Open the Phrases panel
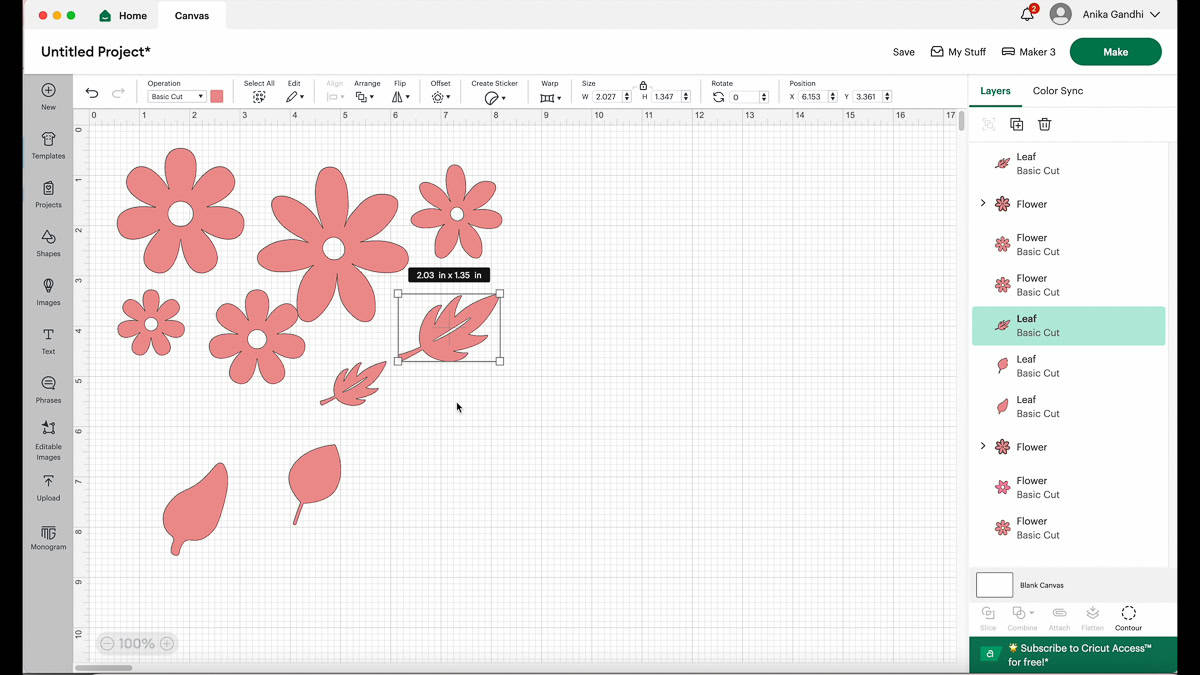Viewport: 1200px width, 675px height. click(48, 384)
